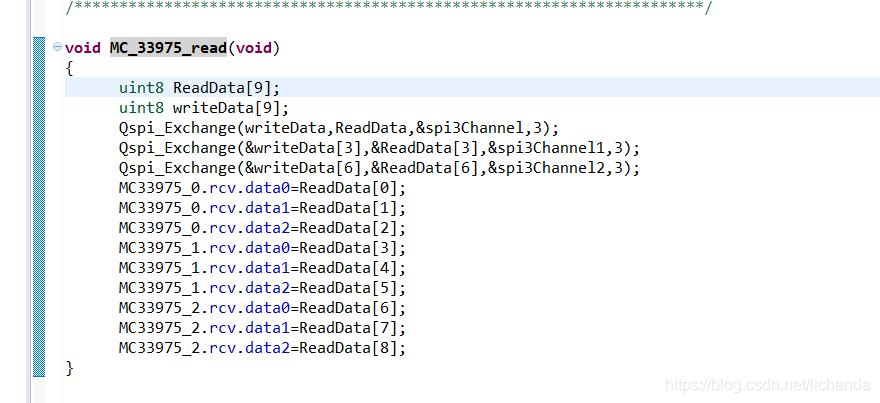Click the void return type keyword
880x403 pixels.
pyautogui.click(x=84, y=48)
